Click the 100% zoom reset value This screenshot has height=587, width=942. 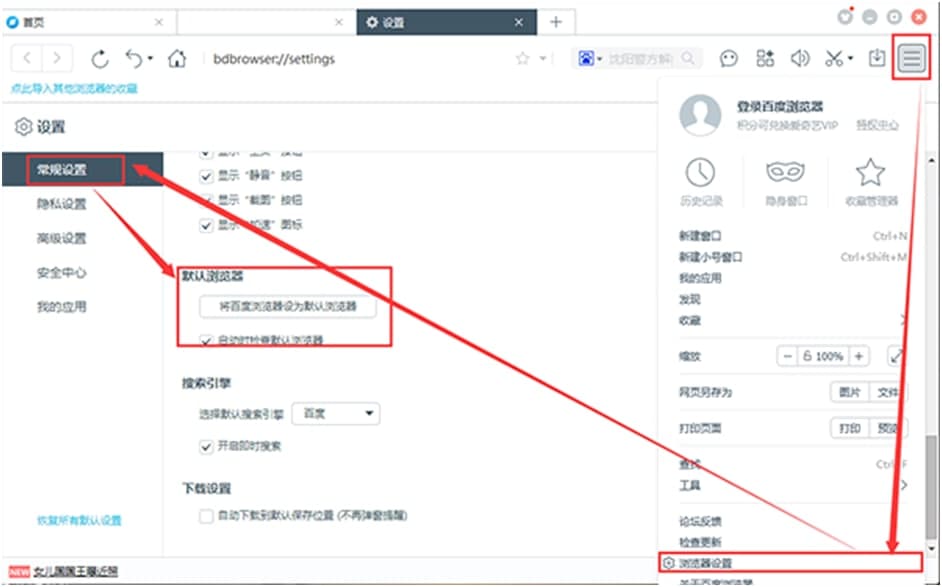pyautogui.click(x=823, y=356)
